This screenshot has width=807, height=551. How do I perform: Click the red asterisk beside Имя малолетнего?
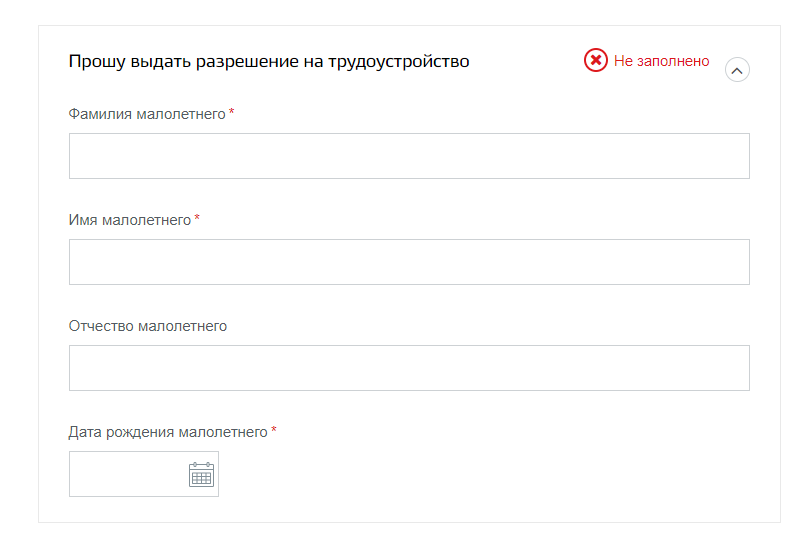click(x=197, y=218)
